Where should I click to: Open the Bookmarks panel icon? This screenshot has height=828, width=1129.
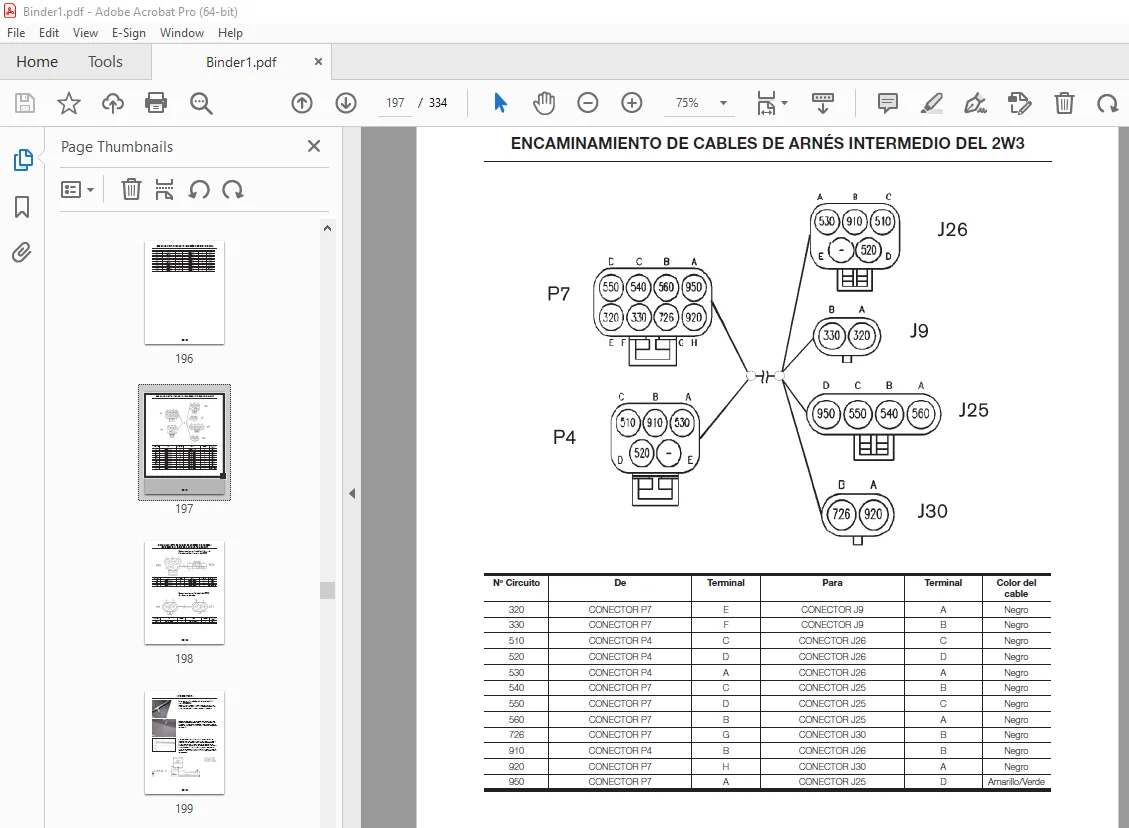tap(22, 207)
